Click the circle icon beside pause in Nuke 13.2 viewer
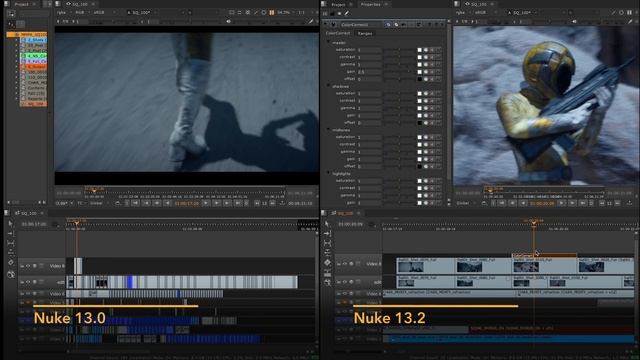 point(622,13)
